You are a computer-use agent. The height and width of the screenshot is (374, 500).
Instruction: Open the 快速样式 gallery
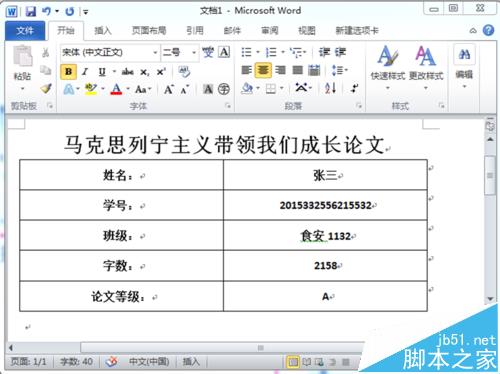click(x=388, y=68)
